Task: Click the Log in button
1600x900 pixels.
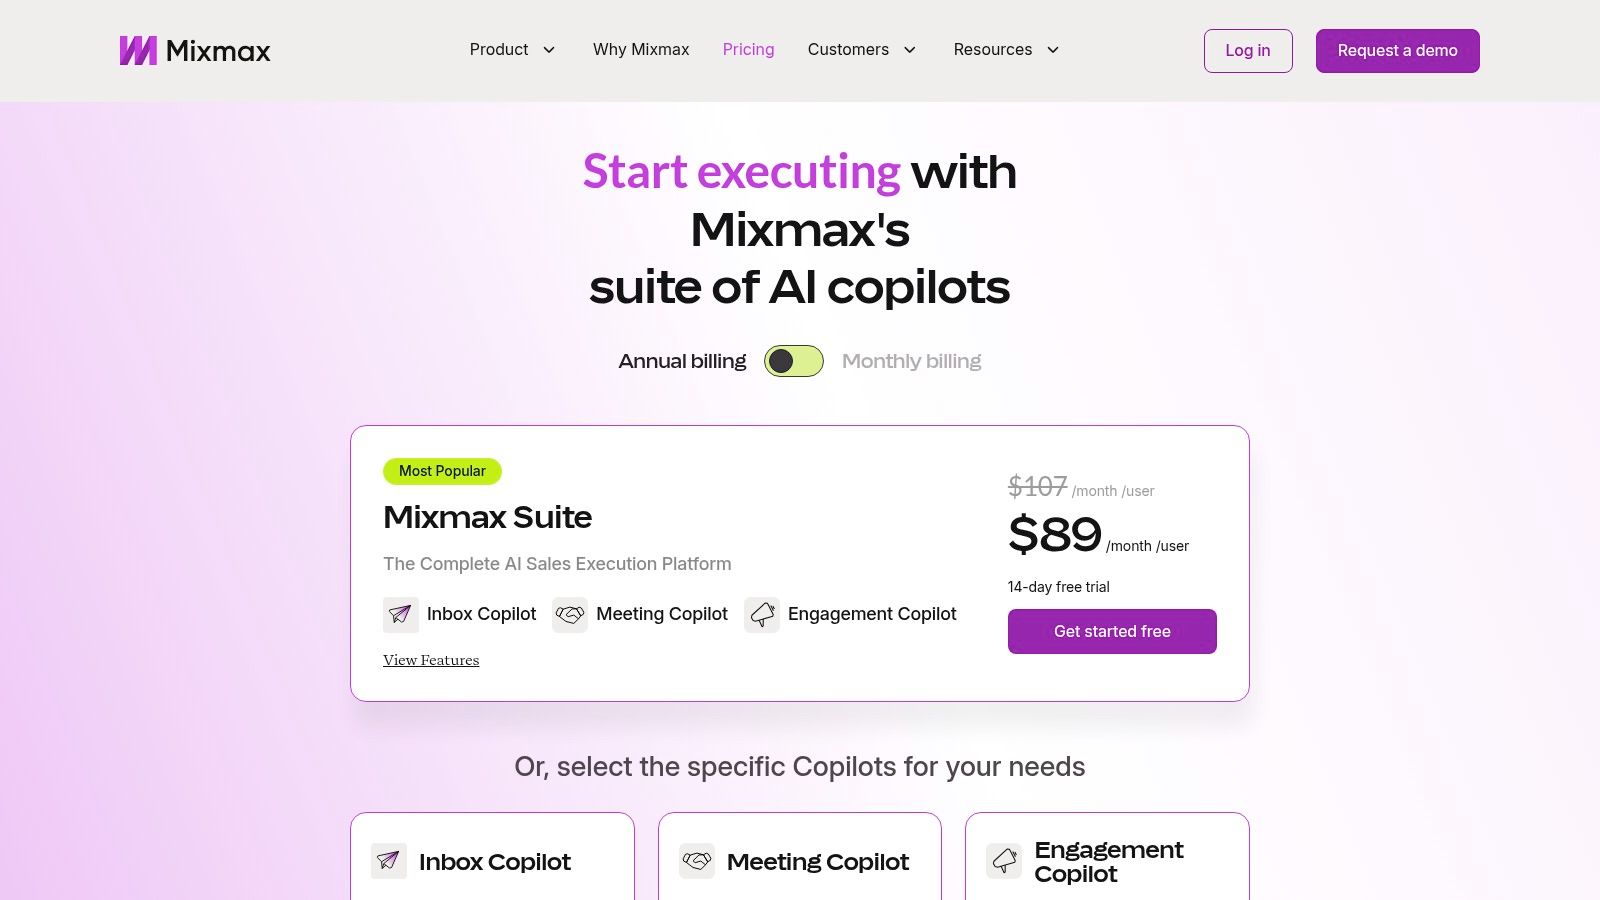Action: pyautogui.click(x=1248, y=51)
